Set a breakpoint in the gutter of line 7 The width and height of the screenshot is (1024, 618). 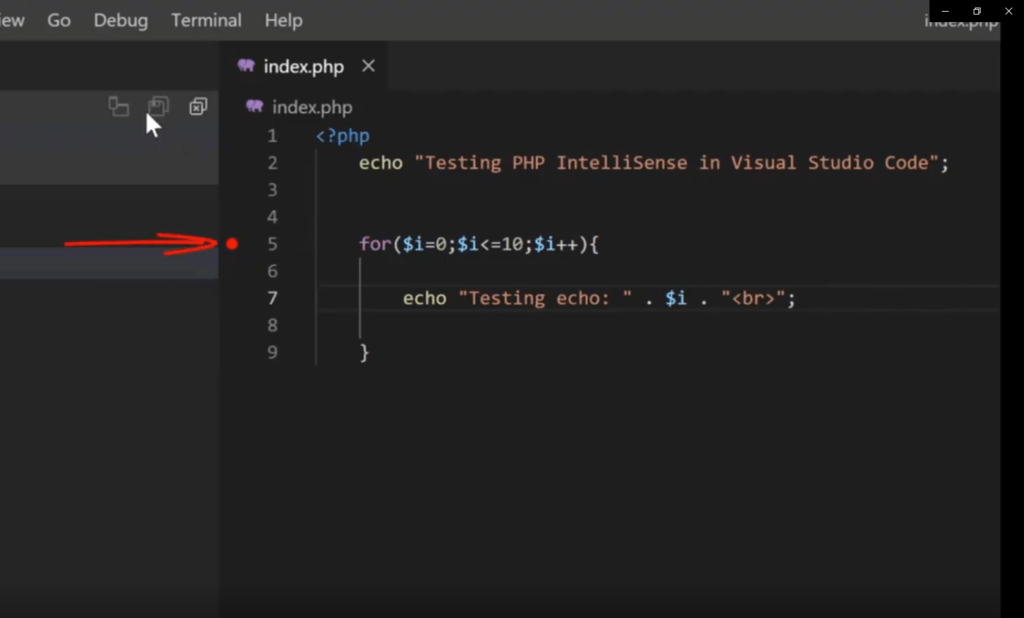[232, 297]
